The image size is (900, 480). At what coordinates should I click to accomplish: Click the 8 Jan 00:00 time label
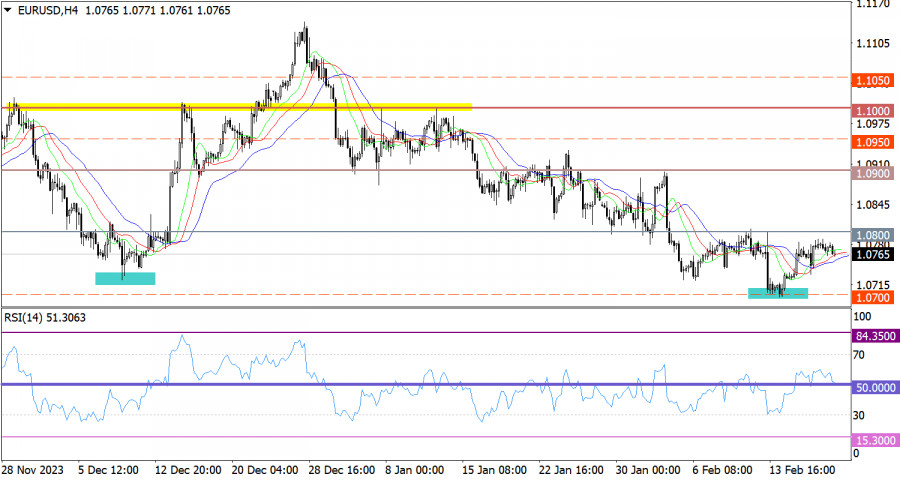[414, 470]
